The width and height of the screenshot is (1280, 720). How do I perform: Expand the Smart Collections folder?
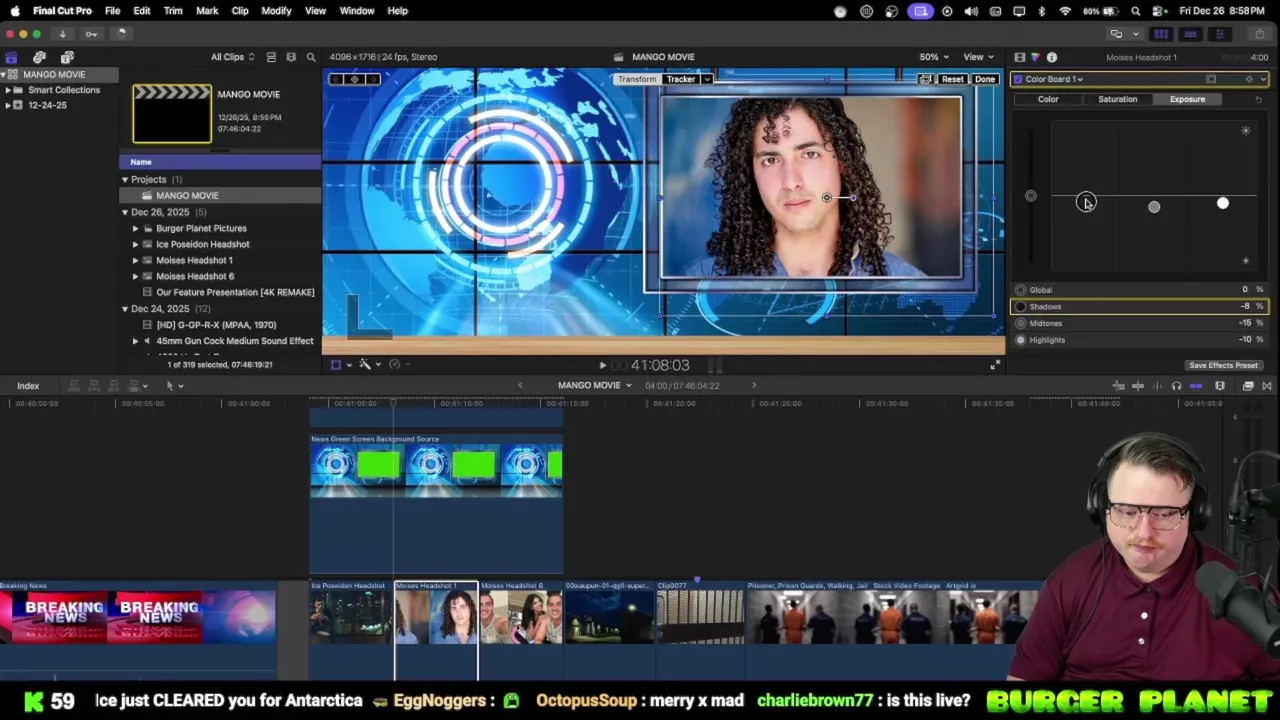[x=8, y=90]
